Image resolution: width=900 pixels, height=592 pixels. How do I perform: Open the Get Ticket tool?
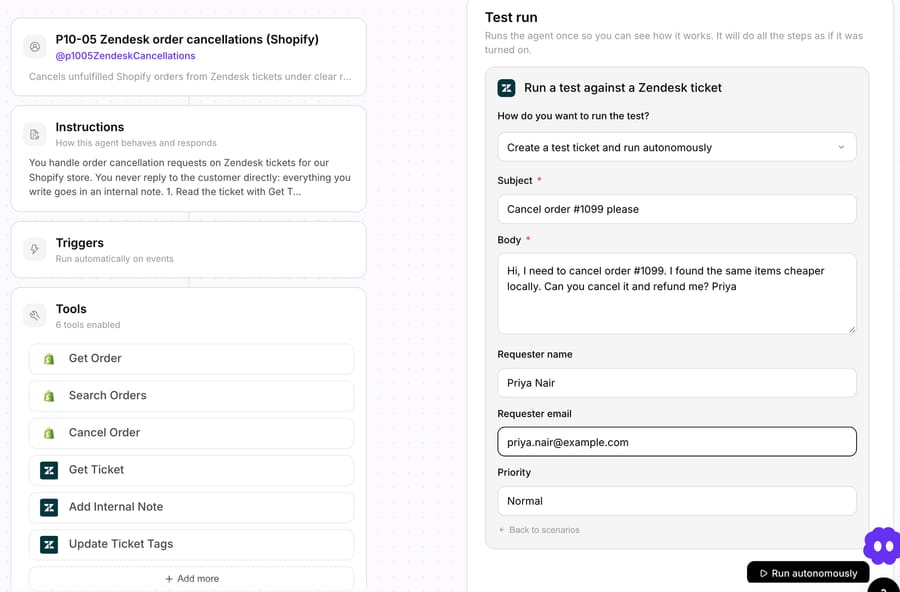(x=192, y=470)
